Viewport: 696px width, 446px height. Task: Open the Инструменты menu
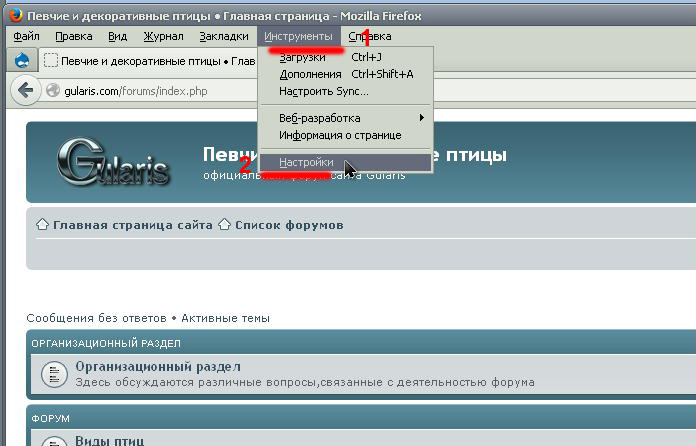(299, 36)
